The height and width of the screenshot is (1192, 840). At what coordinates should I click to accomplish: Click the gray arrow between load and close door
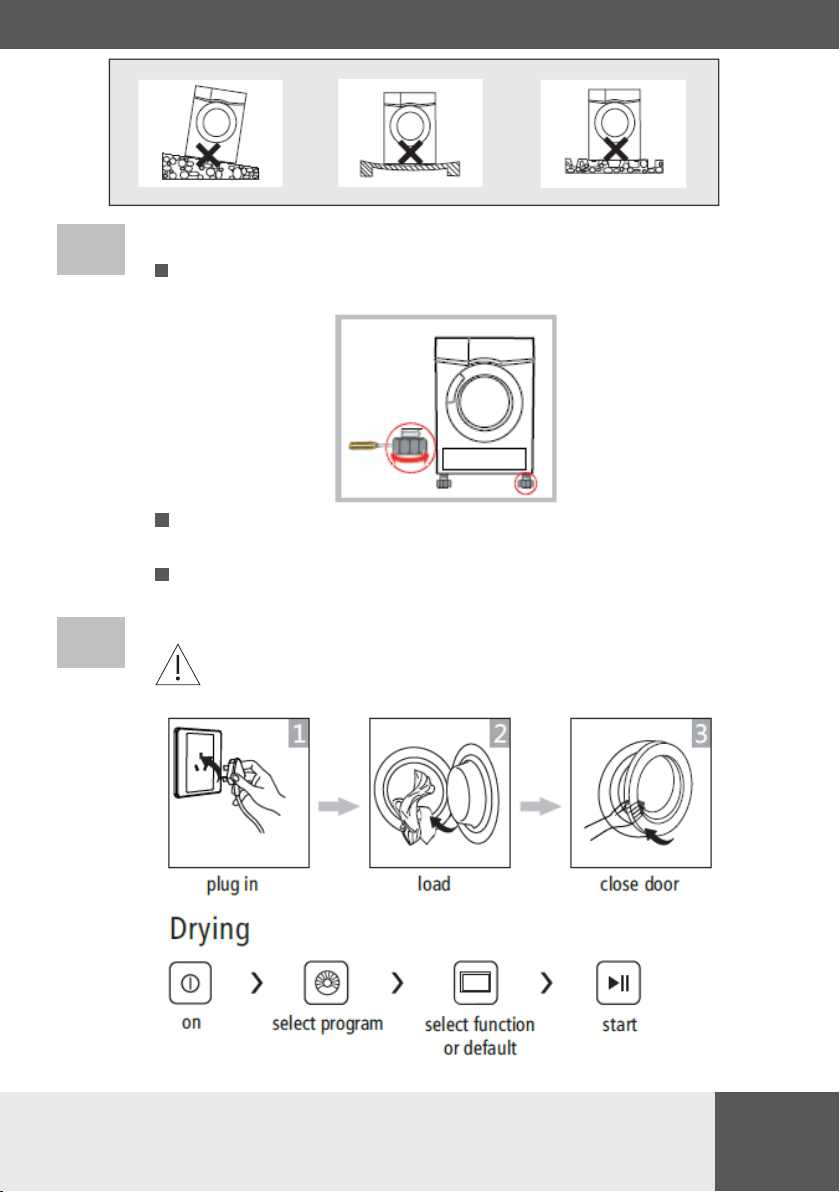point(540,806)
